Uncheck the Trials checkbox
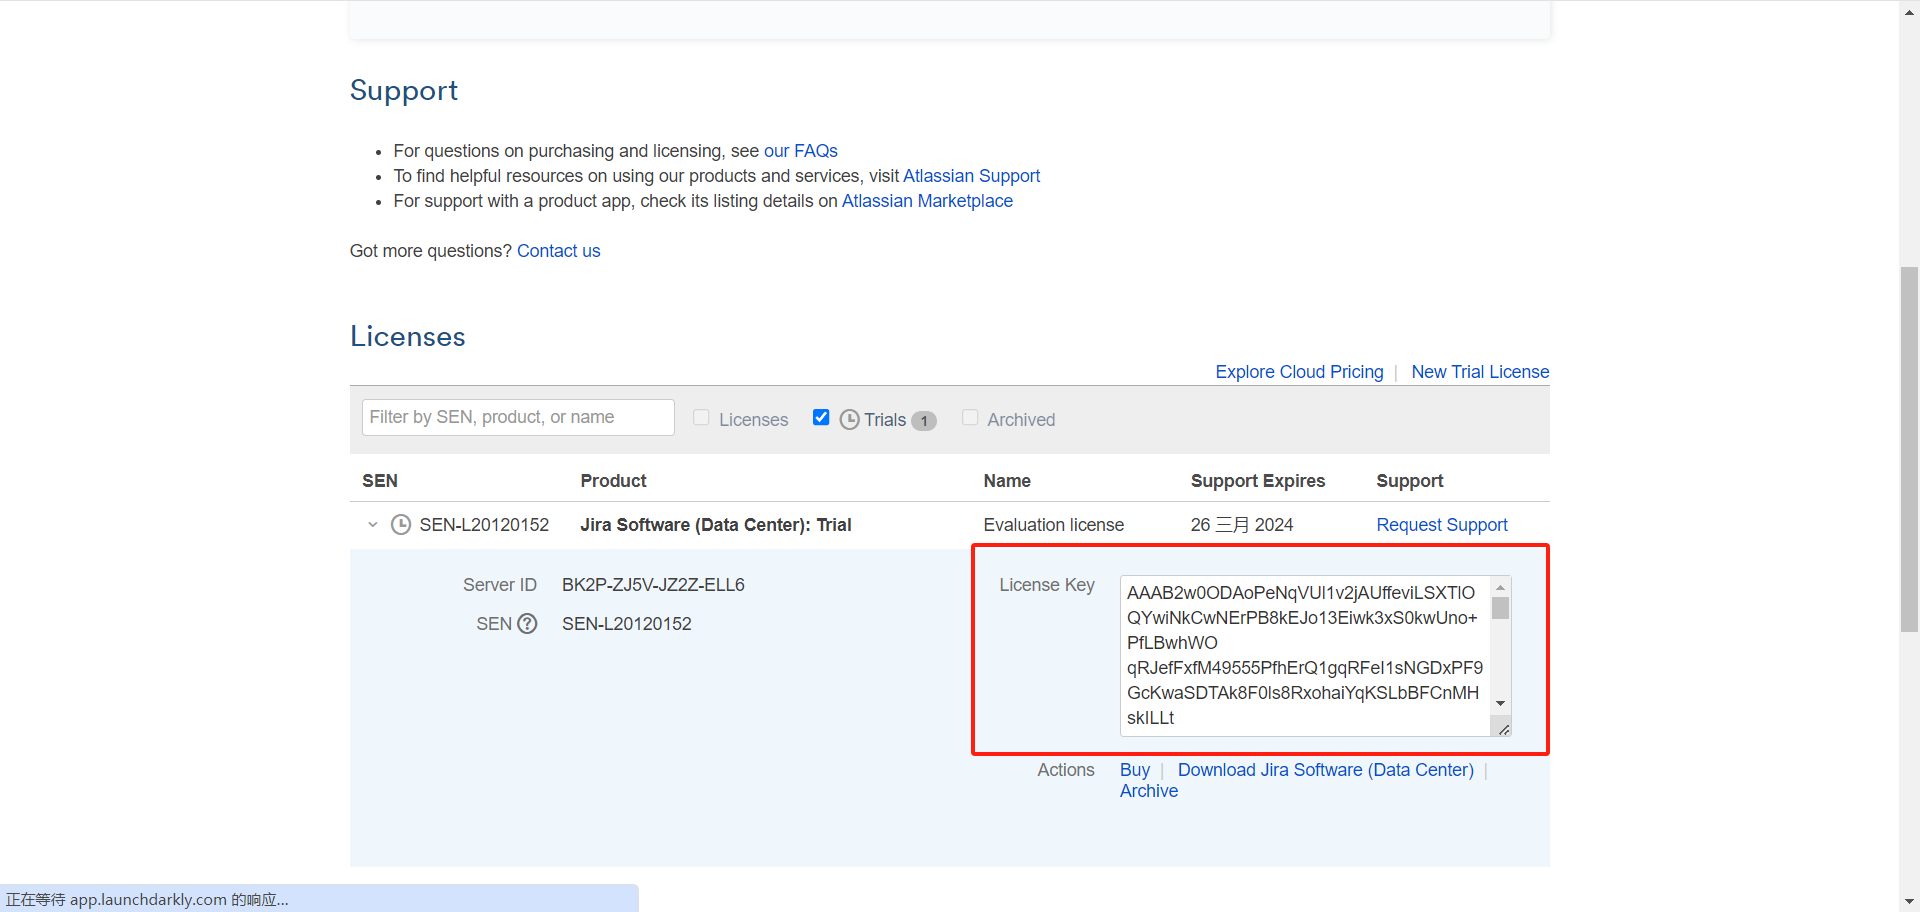This screenshot has height=912, width=1920. (x=821, y=418)
